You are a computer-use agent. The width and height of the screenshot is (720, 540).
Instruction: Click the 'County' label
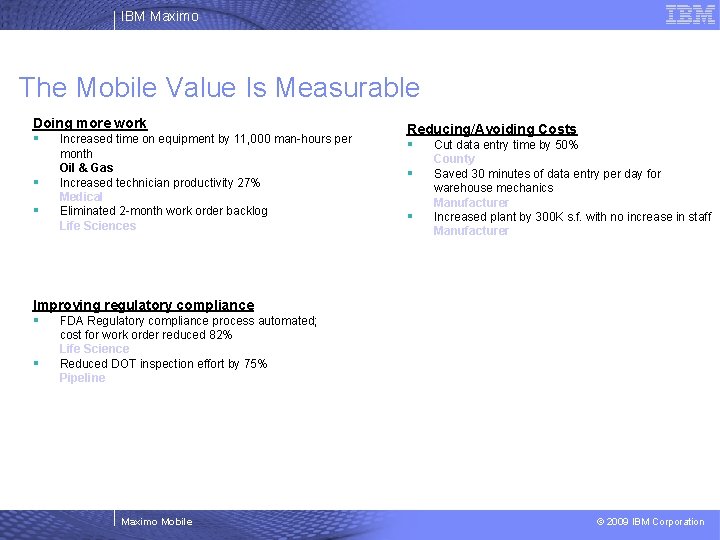coord(454,158)
